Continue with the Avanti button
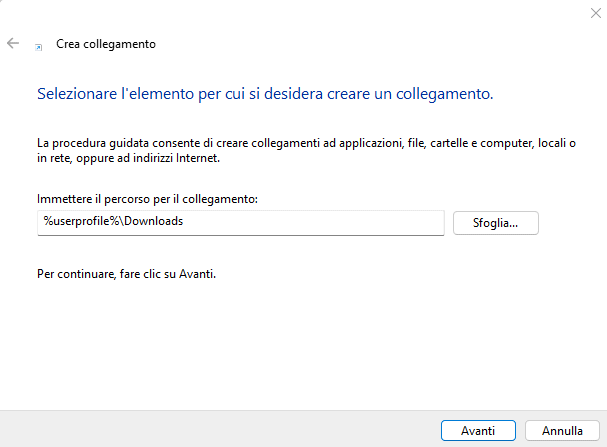 478,430
